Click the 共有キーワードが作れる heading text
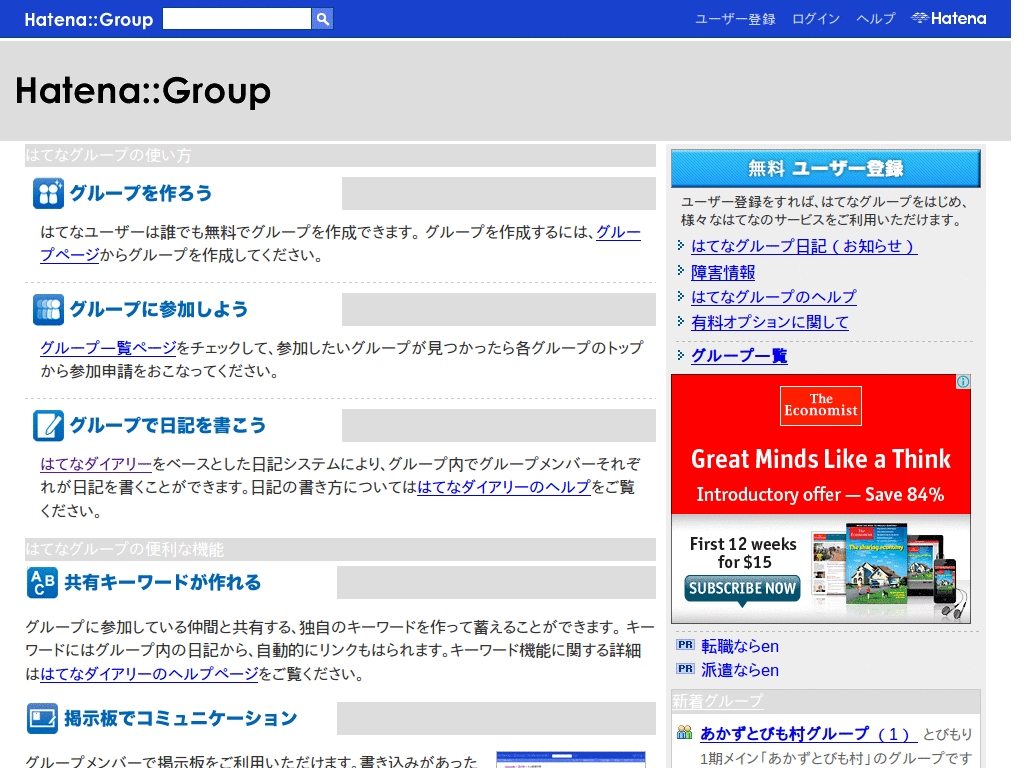Screen dimensions: 1024x768 (x=163, y=583)
